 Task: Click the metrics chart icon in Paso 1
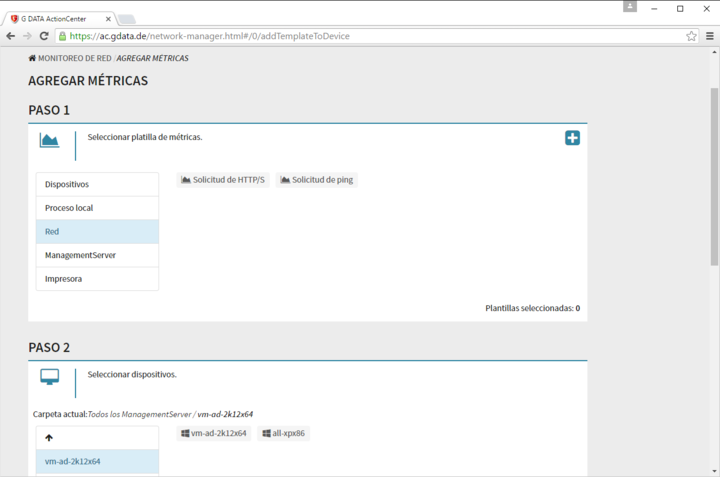tap(49, 140)
